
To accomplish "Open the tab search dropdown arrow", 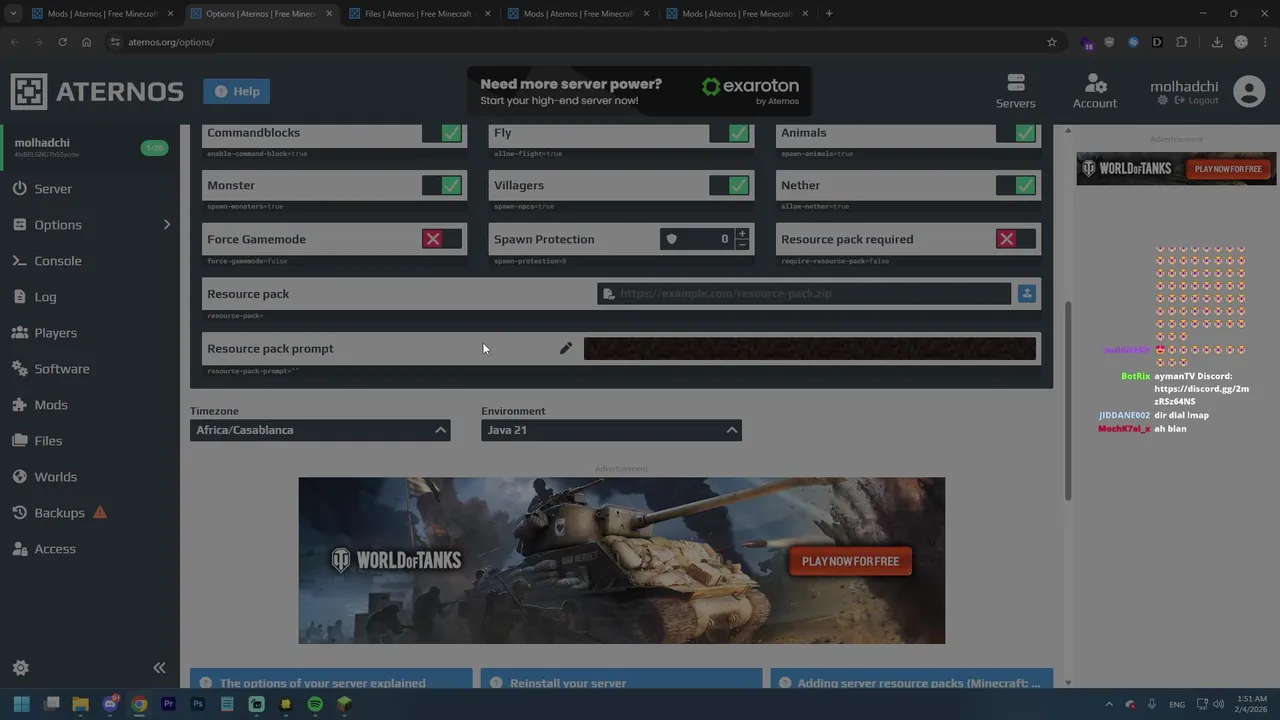I will (13, 14).
